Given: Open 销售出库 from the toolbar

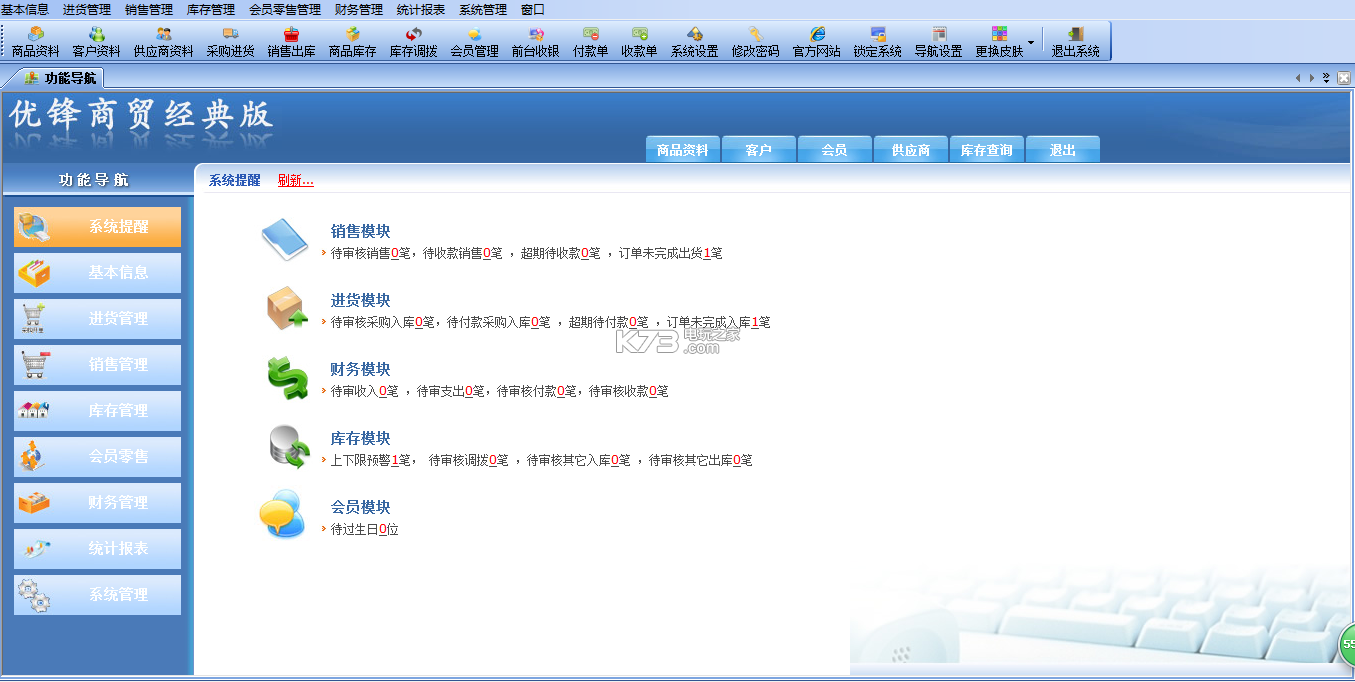Looking at the screenshot, I should tap(291, 41).
